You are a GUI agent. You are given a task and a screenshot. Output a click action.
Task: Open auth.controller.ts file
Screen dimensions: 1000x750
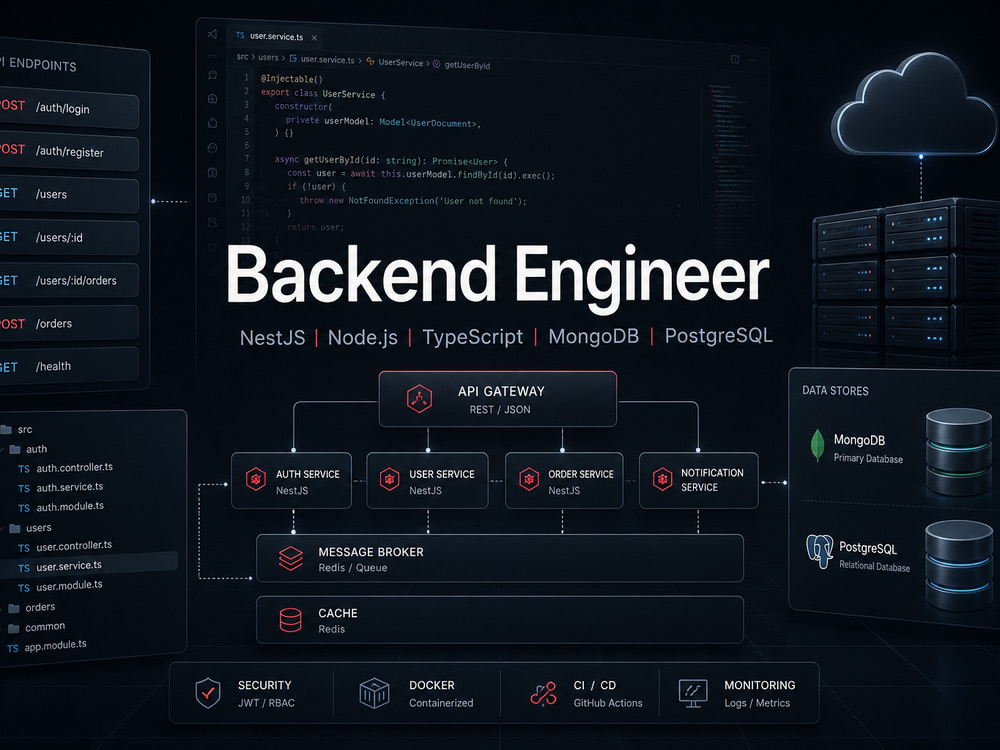(65, 468)
